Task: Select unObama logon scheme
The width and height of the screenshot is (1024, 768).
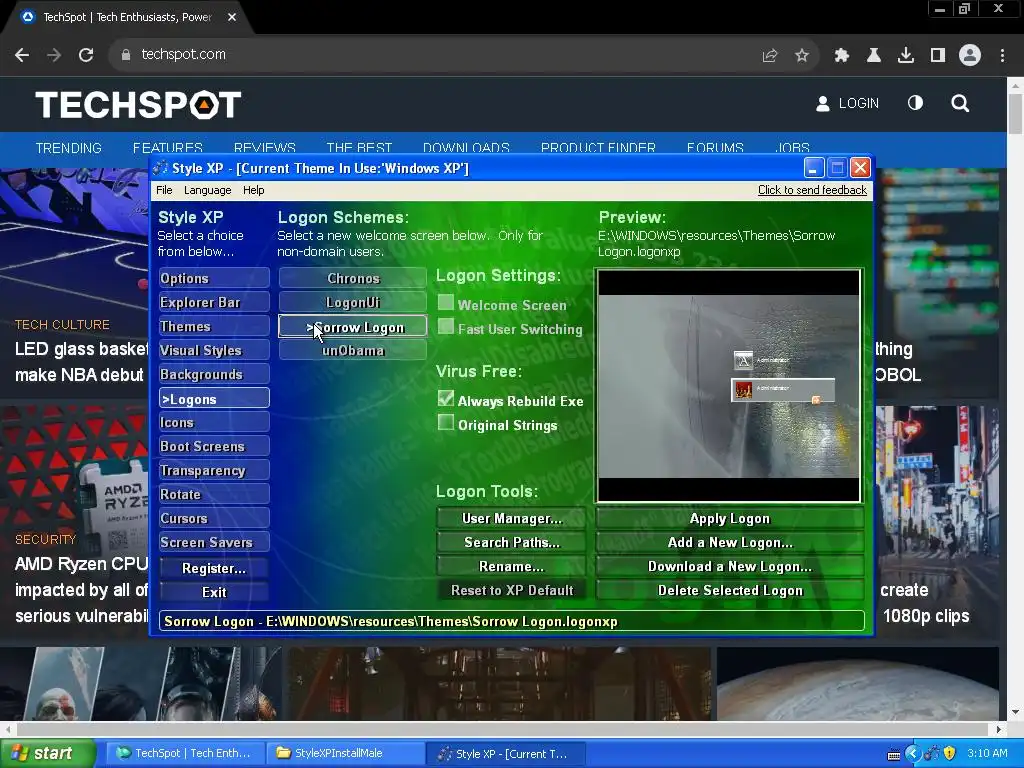Action: click(353, 350)
